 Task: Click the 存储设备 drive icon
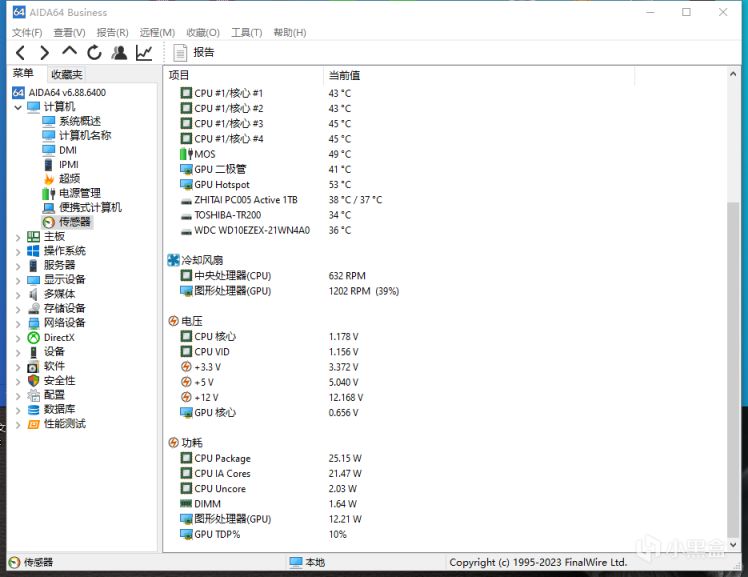click(33, 309)
